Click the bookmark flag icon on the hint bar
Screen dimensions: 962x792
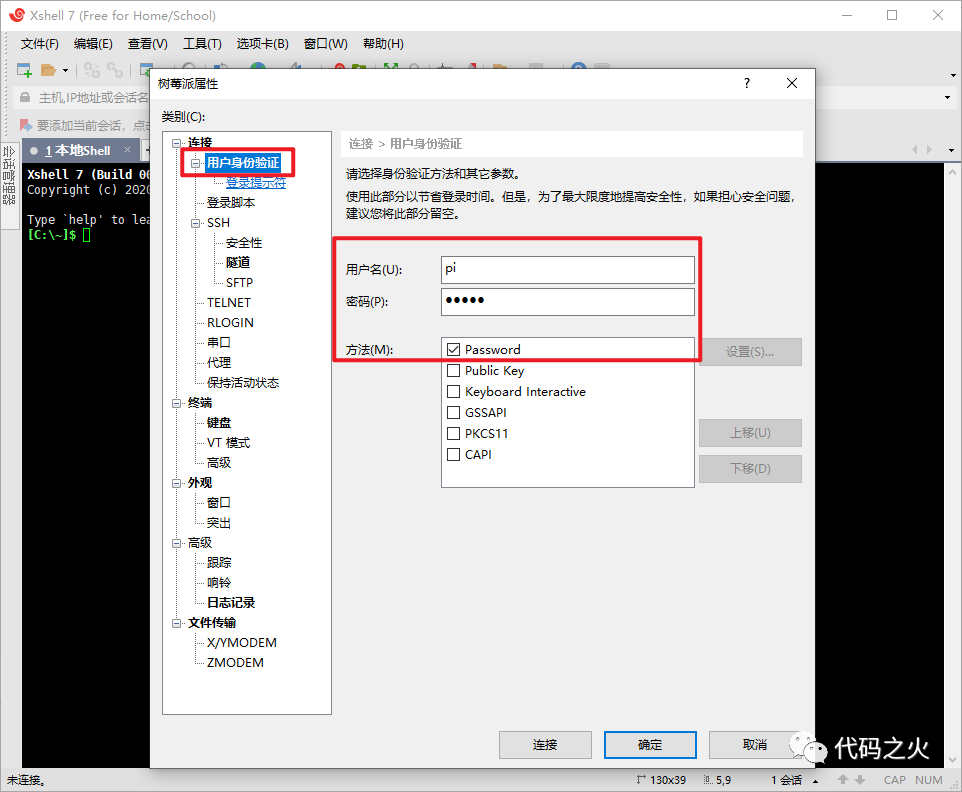point(26,125)
